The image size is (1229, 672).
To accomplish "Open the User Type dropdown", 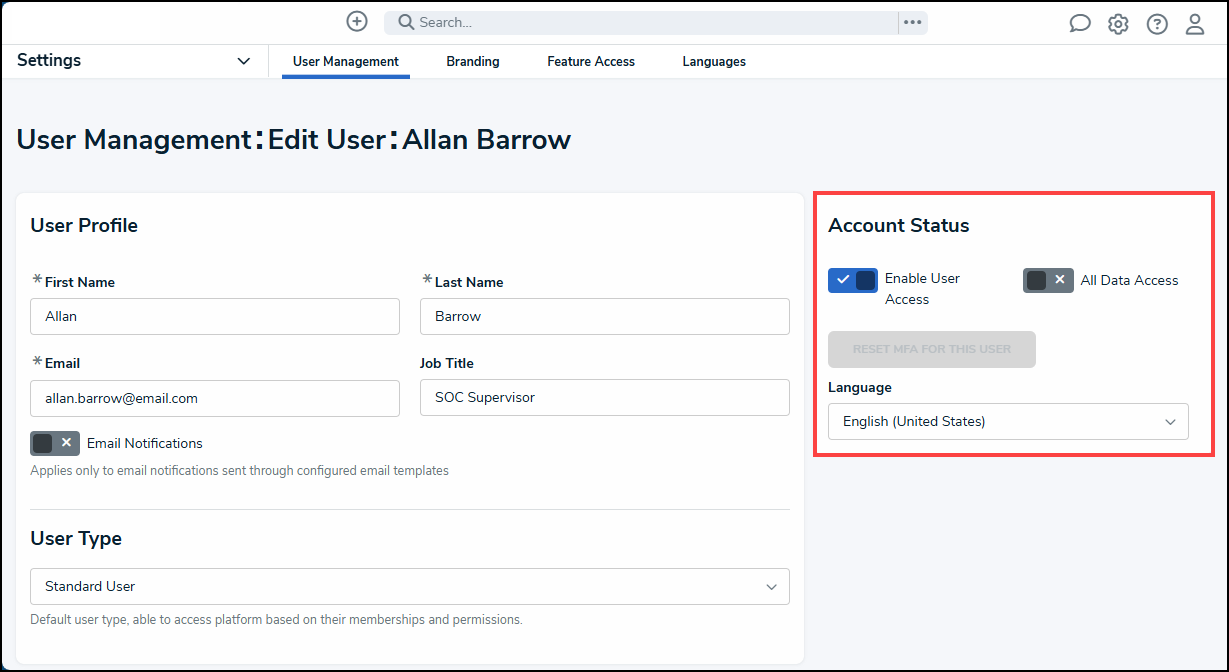I will (410, 587).
